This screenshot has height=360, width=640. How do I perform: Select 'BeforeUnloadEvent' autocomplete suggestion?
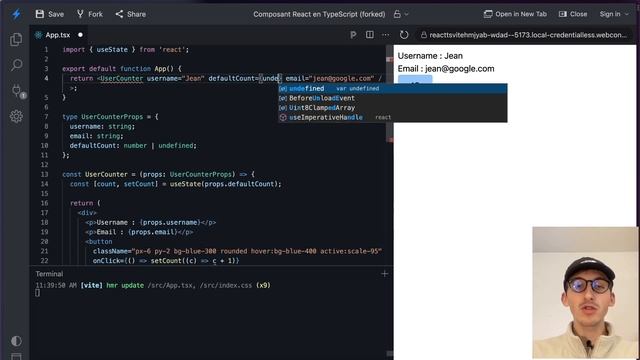[393, 98]
